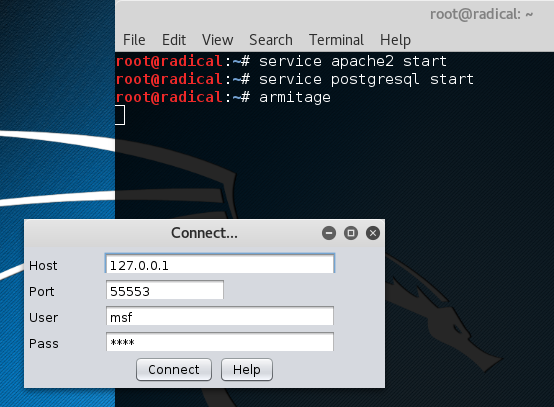
Task: Click the Host label
Action: pos(43,265)
